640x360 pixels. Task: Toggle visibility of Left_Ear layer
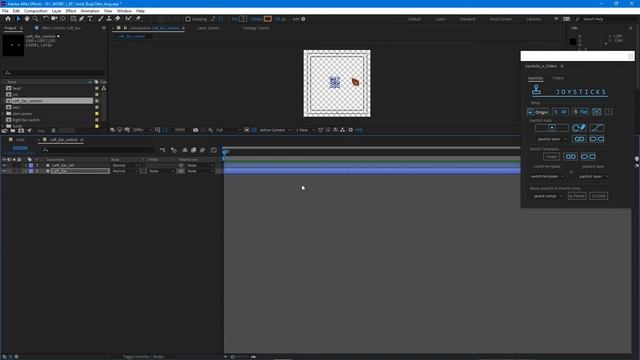coord(4,171)
